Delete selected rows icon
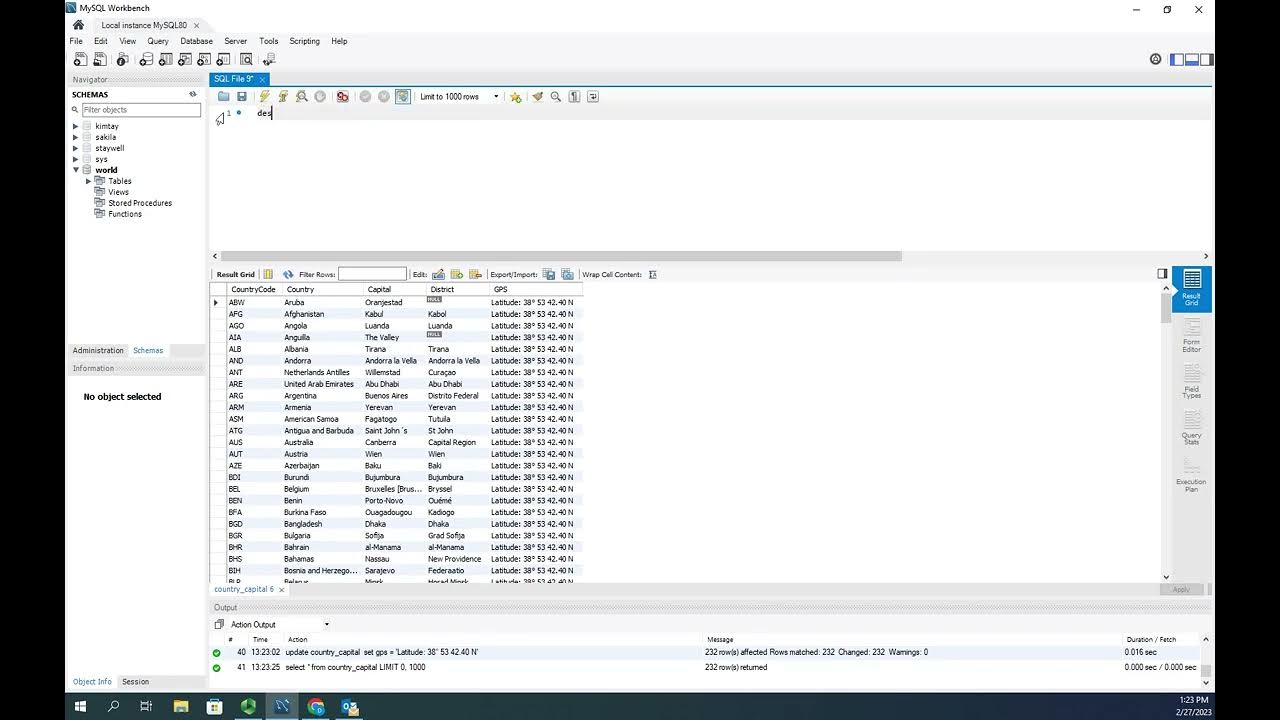The image size is (1280, 720). [475, 274]
